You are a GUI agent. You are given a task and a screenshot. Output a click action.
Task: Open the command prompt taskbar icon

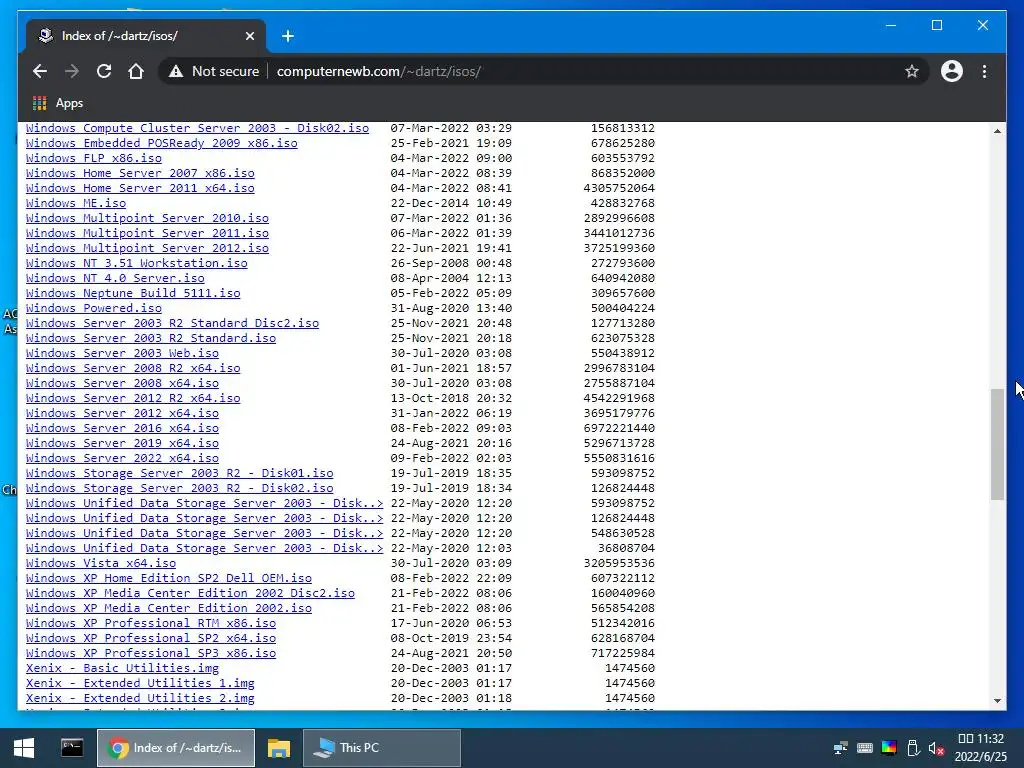pyautogui.click(x=72, y=748)
